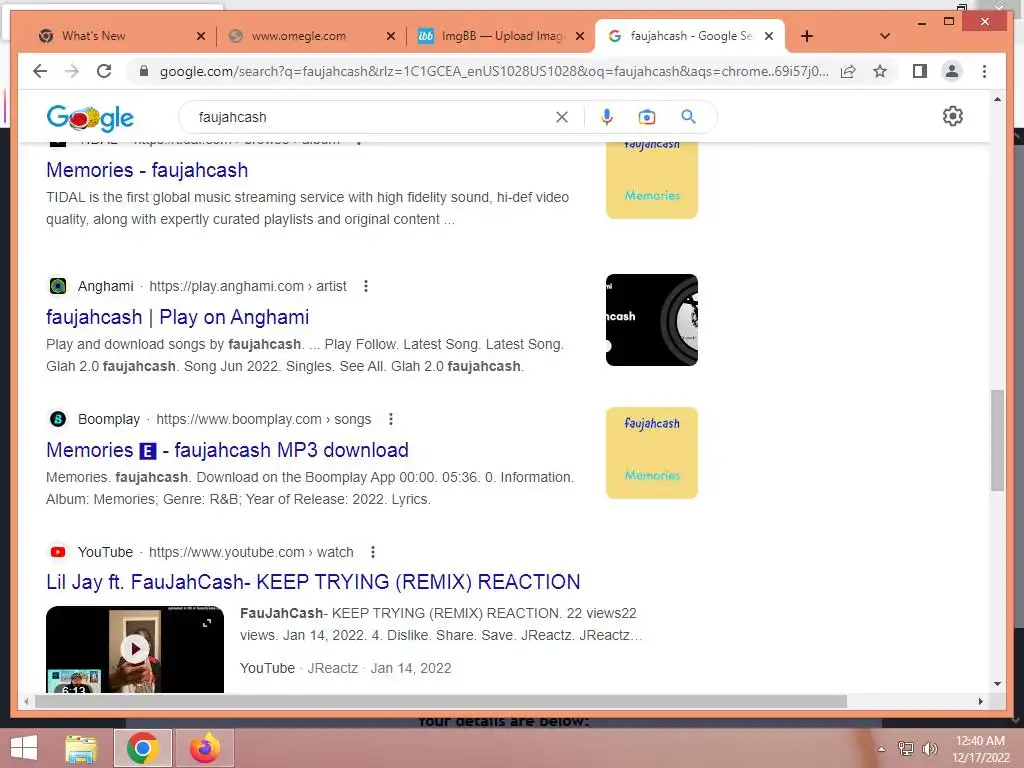
Task: Click the YouTube site favicon
Action: 58,552
